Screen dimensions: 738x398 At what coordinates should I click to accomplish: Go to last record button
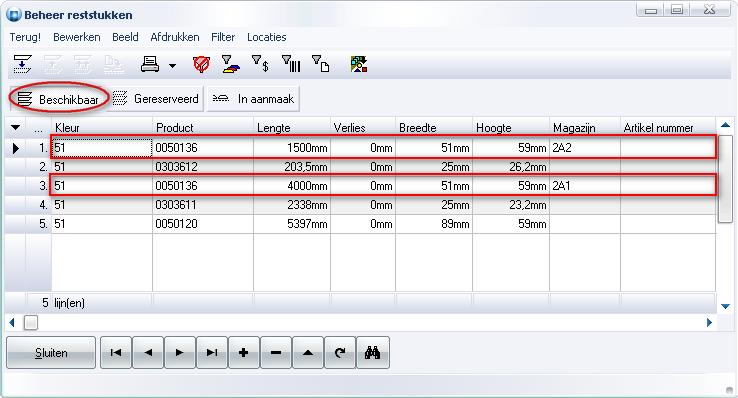point(212,352)
